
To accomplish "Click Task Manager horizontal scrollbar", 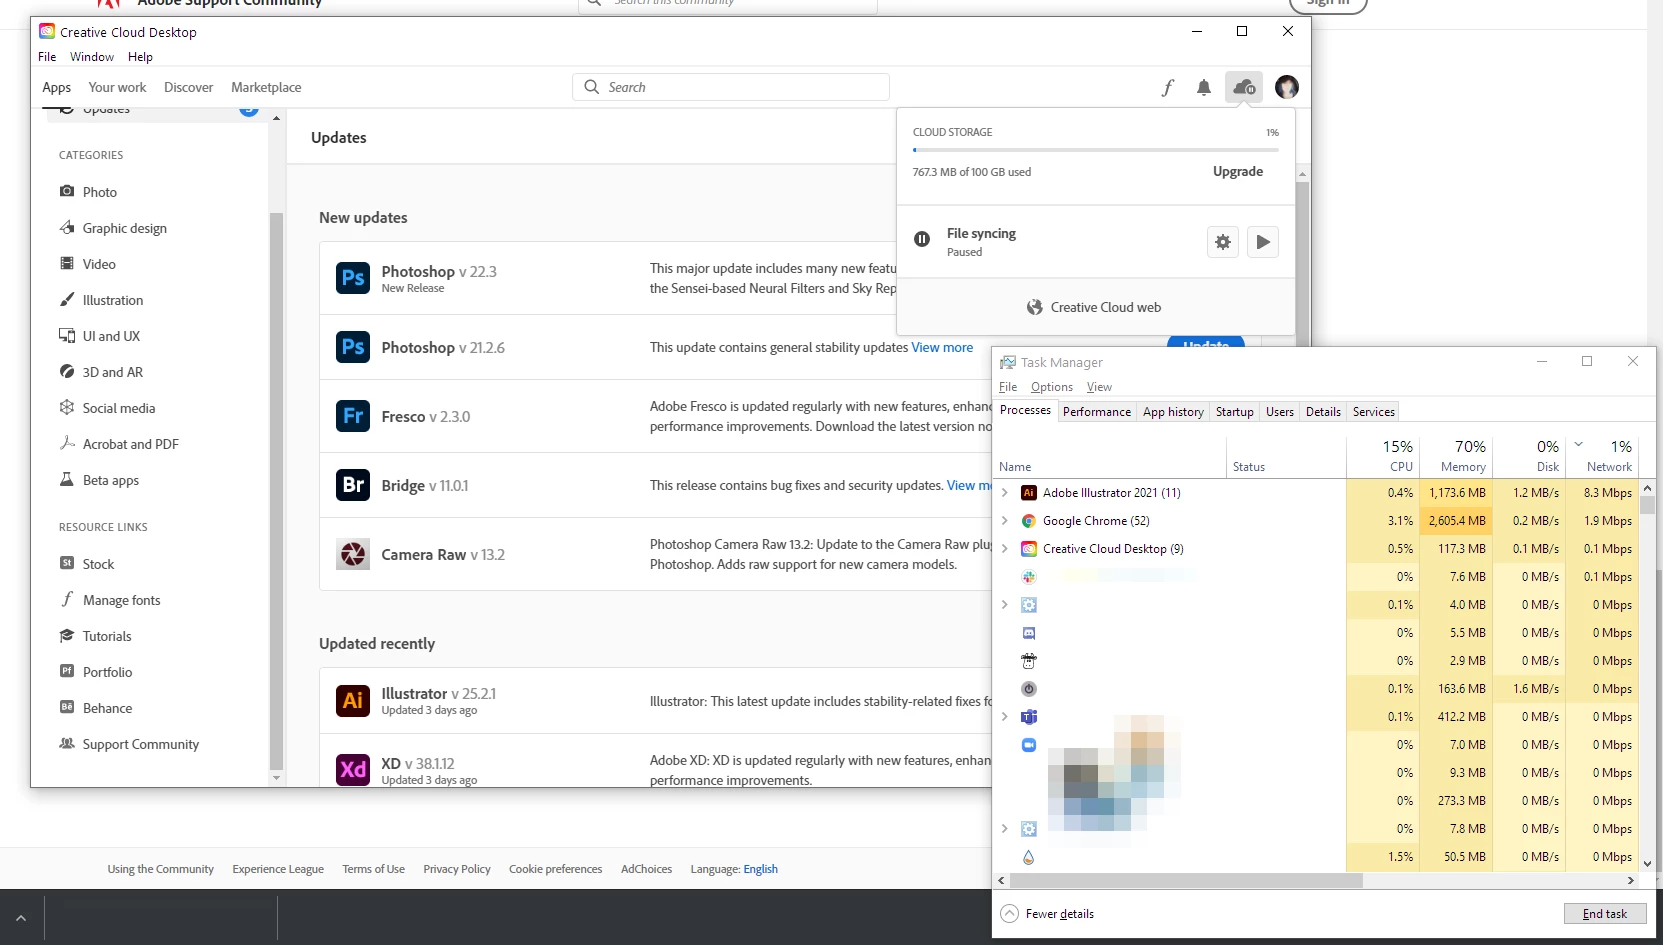I will click(x=1186, y=881).
